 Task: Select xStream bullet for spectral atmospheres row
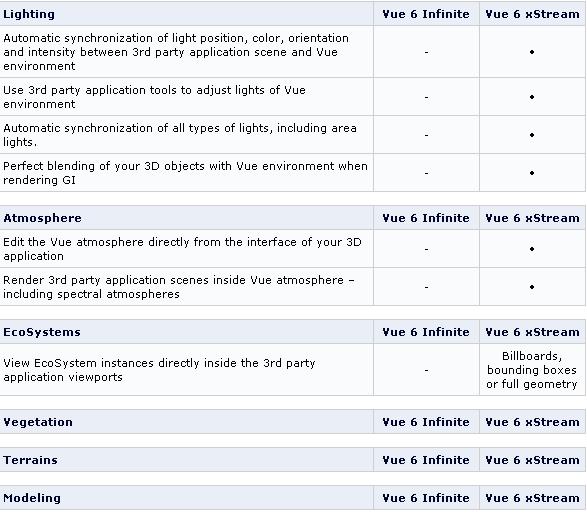[532, 287]
